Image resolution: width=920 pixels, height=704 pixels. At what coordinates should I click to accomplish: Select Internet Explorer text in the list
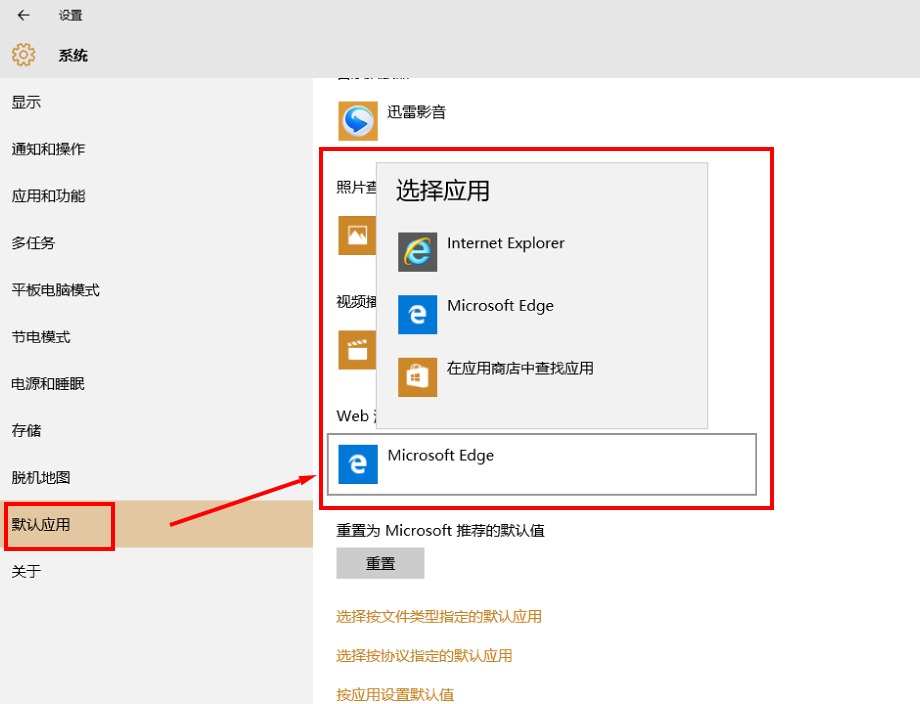(506, 243)
